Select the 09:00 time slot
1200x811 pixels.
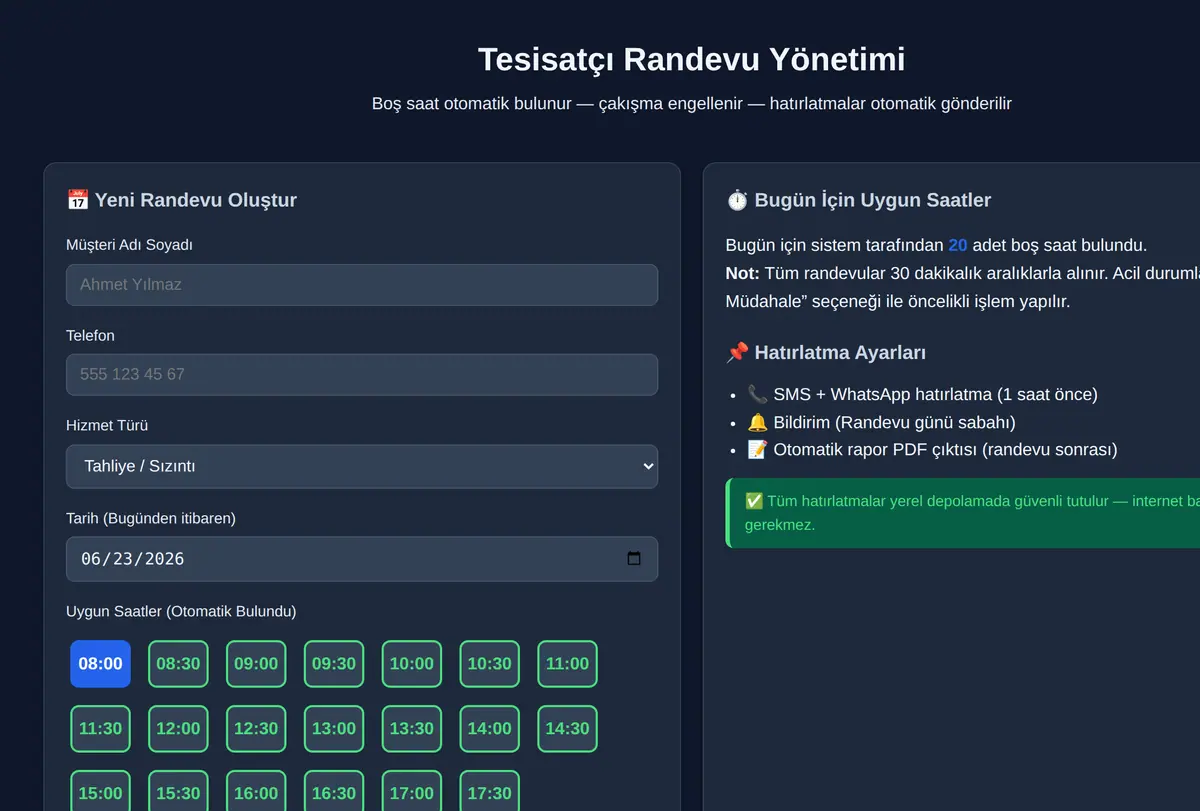tap(256, 664)
